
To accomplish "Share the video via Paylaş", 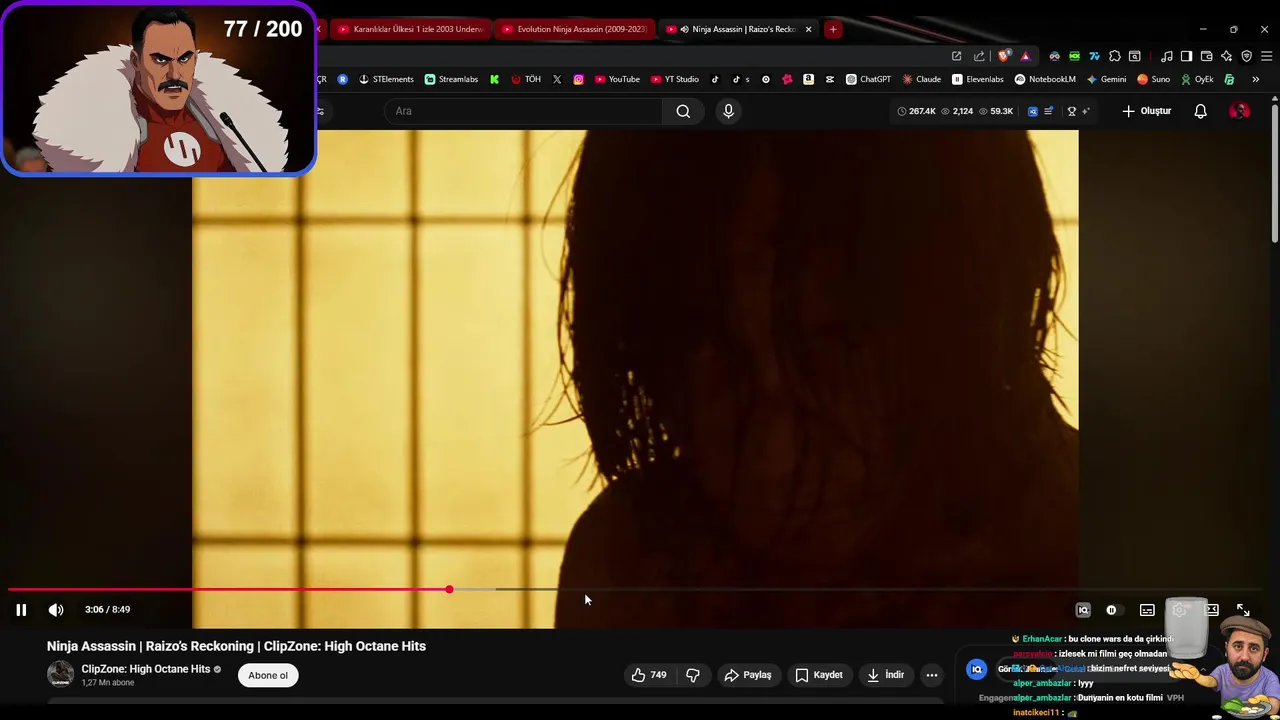I will pos(748,675).
